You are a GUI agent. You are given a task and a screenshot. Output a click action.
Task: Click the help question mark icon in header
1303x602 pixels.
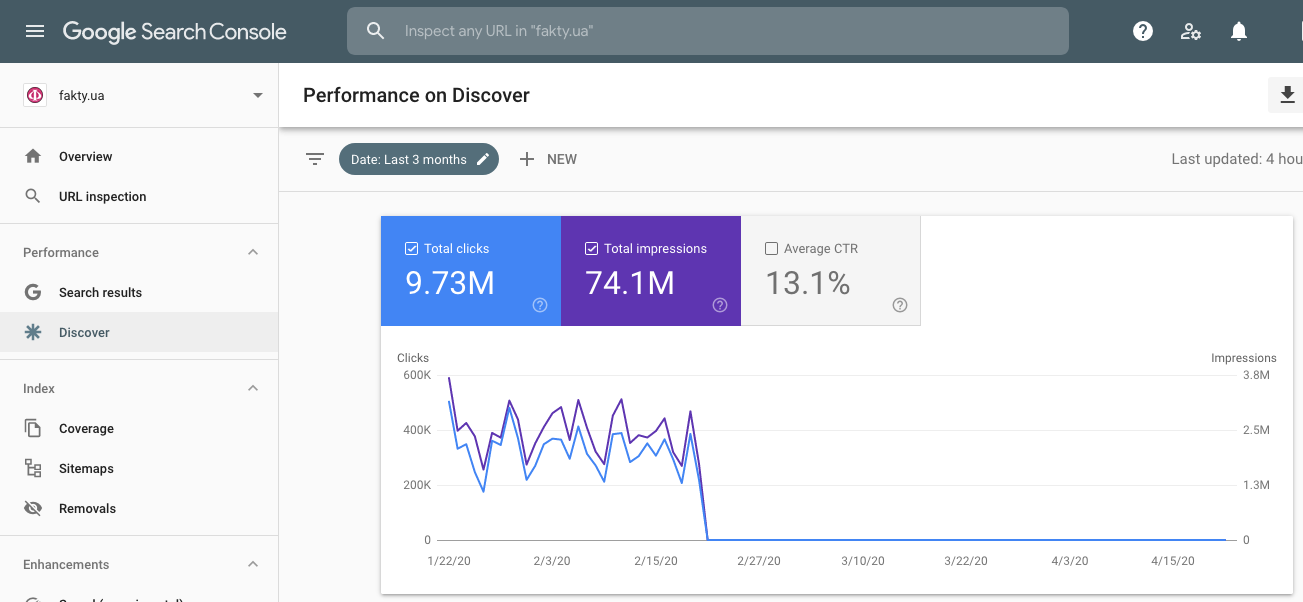(x=1143, y=31)
